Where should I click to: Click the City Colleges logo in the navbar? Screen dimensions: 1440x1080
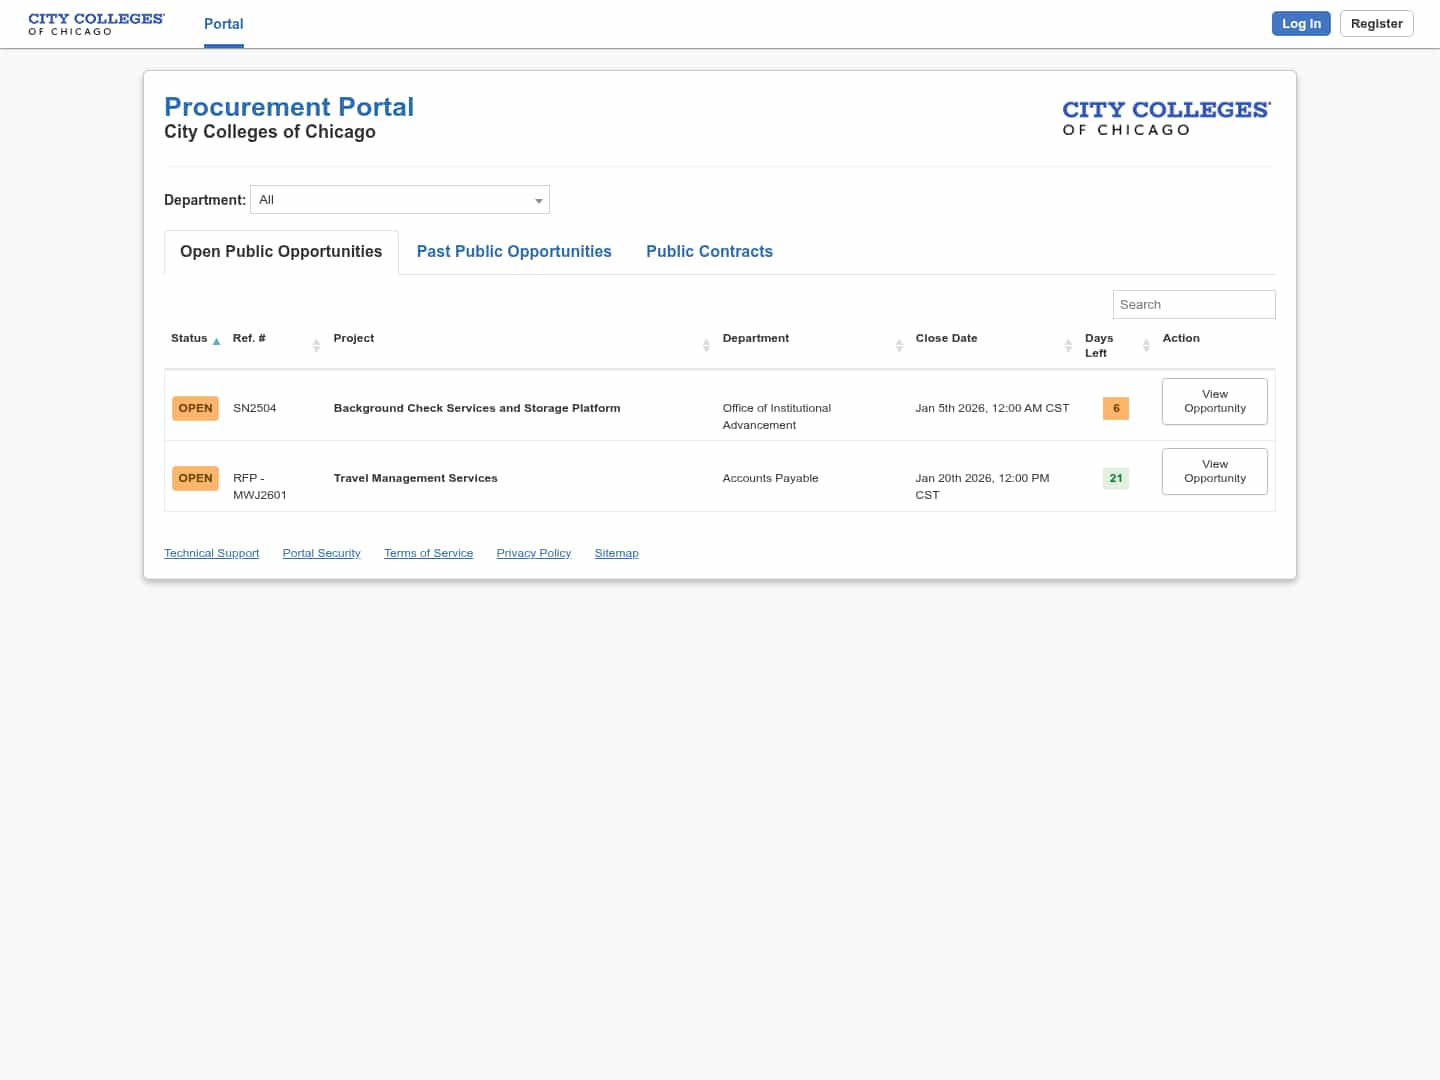(96, 23)
